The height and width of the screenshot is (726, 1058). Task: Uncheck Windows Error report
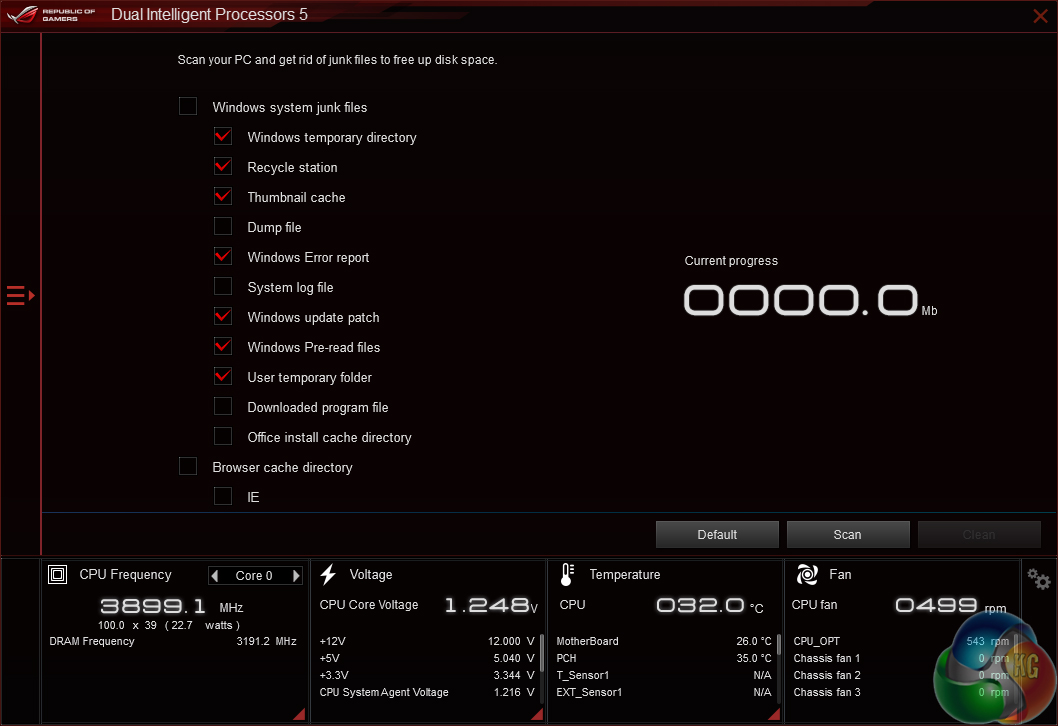[223, 256]
